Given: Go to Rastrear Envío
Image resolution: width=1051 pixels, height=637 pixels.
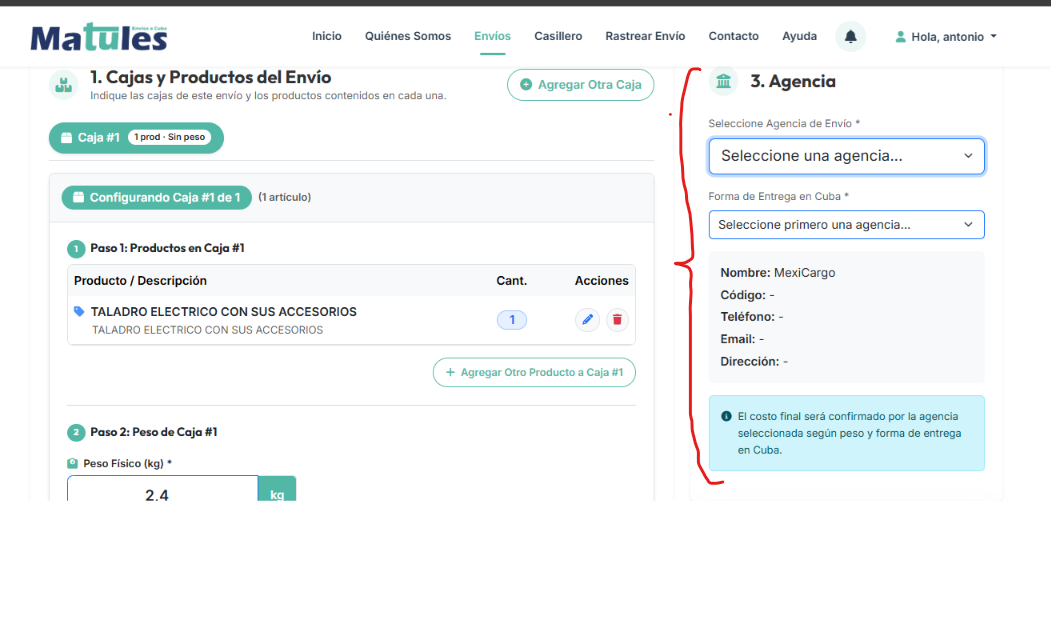Looking at the screenshot, I should (645, 36).
